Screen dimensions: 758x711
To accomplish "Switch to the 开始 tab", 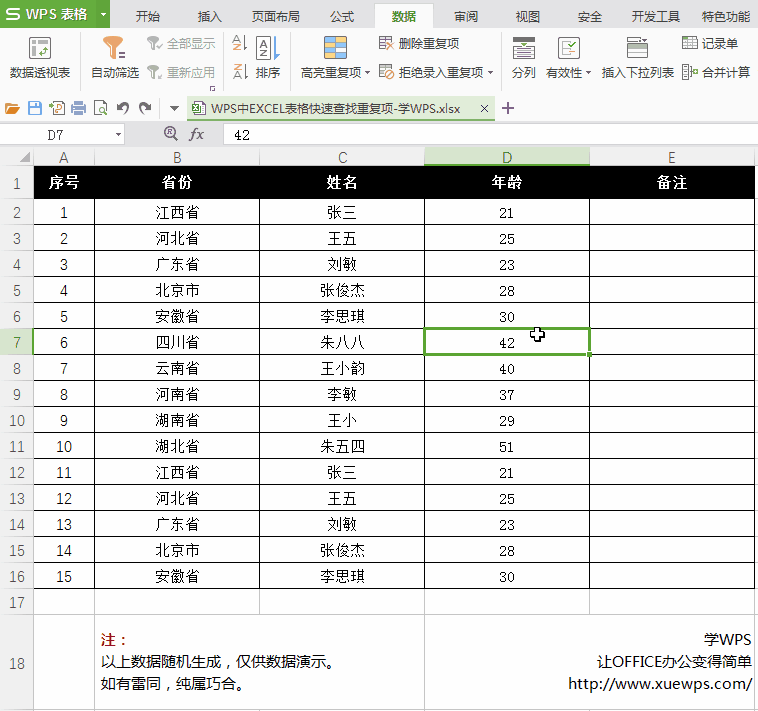I will pyautogui.click(x=147, y=16).
